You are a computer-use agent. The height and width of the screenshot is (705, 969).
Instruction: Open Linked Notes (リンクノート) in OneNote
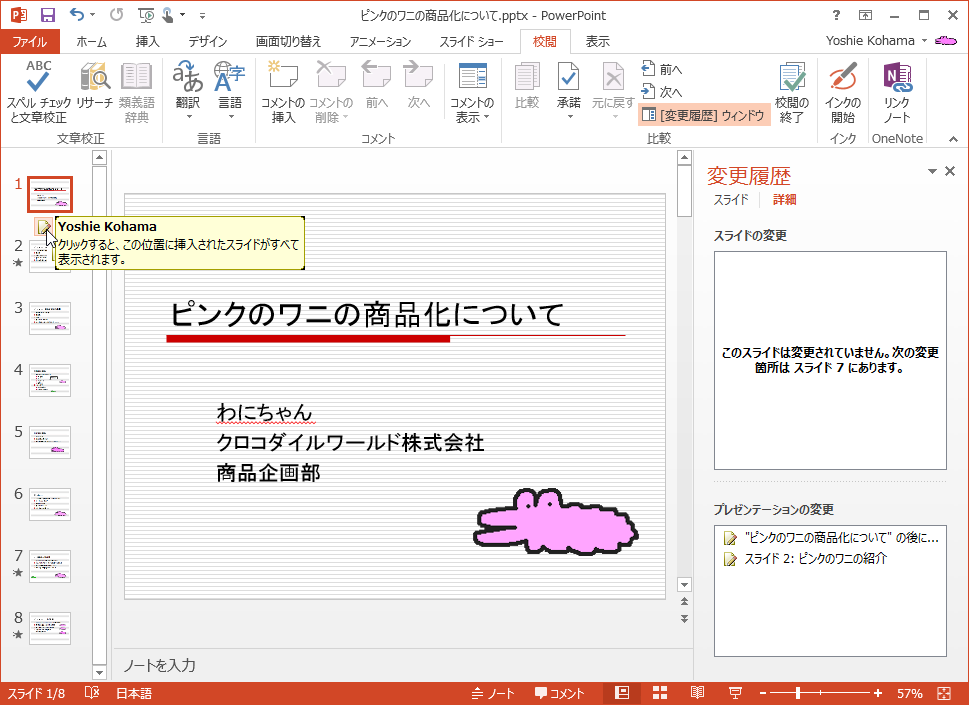897,78
